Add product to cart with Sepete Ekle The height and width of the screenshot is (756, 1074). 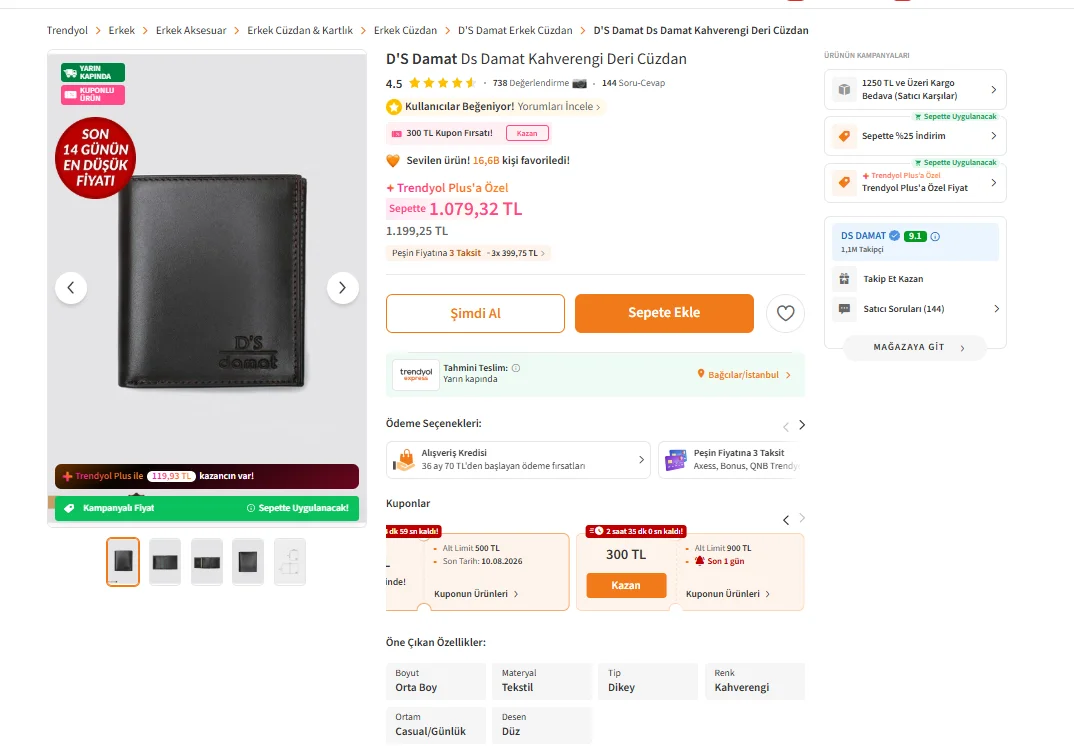coord(664,313)
